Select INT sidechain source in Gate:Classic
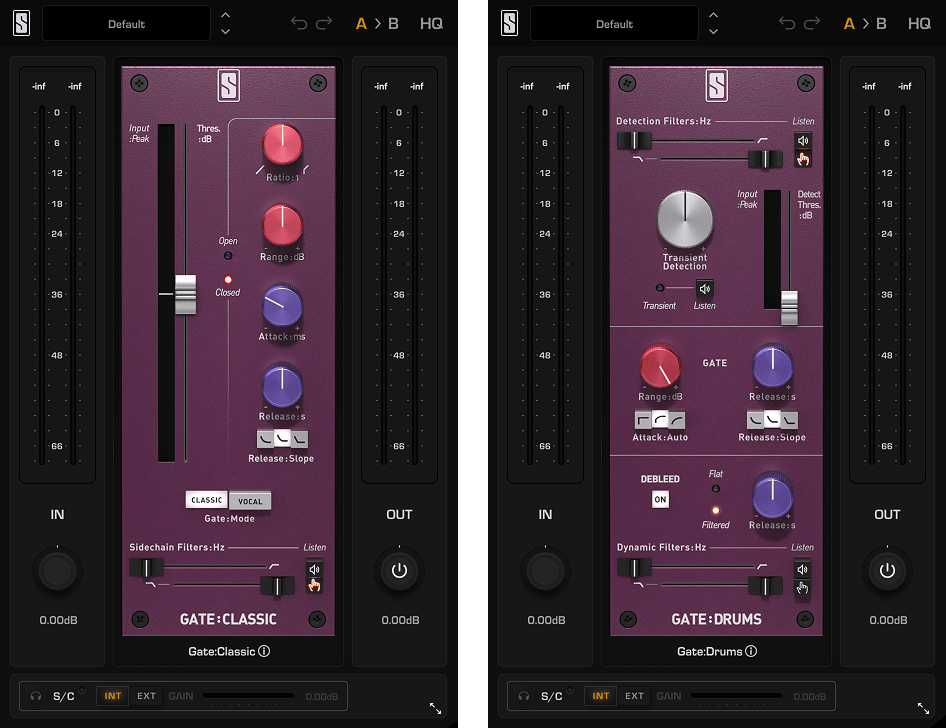 pos(113,696)
